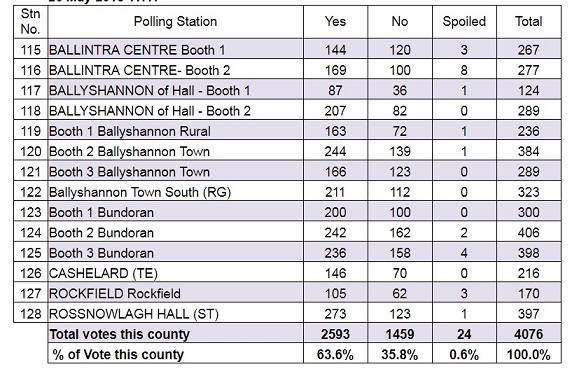Select the No total value 1459

[400, 334]
